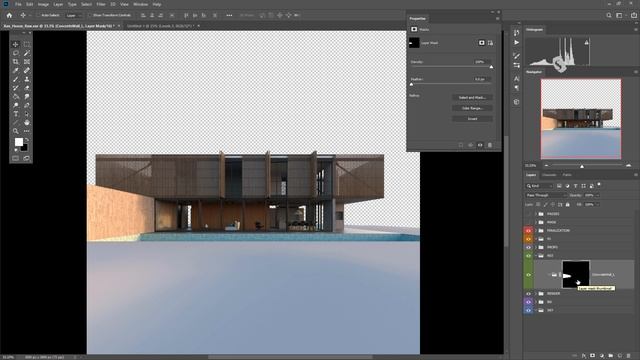Adjust the Feather slider handle

point(411,84)
